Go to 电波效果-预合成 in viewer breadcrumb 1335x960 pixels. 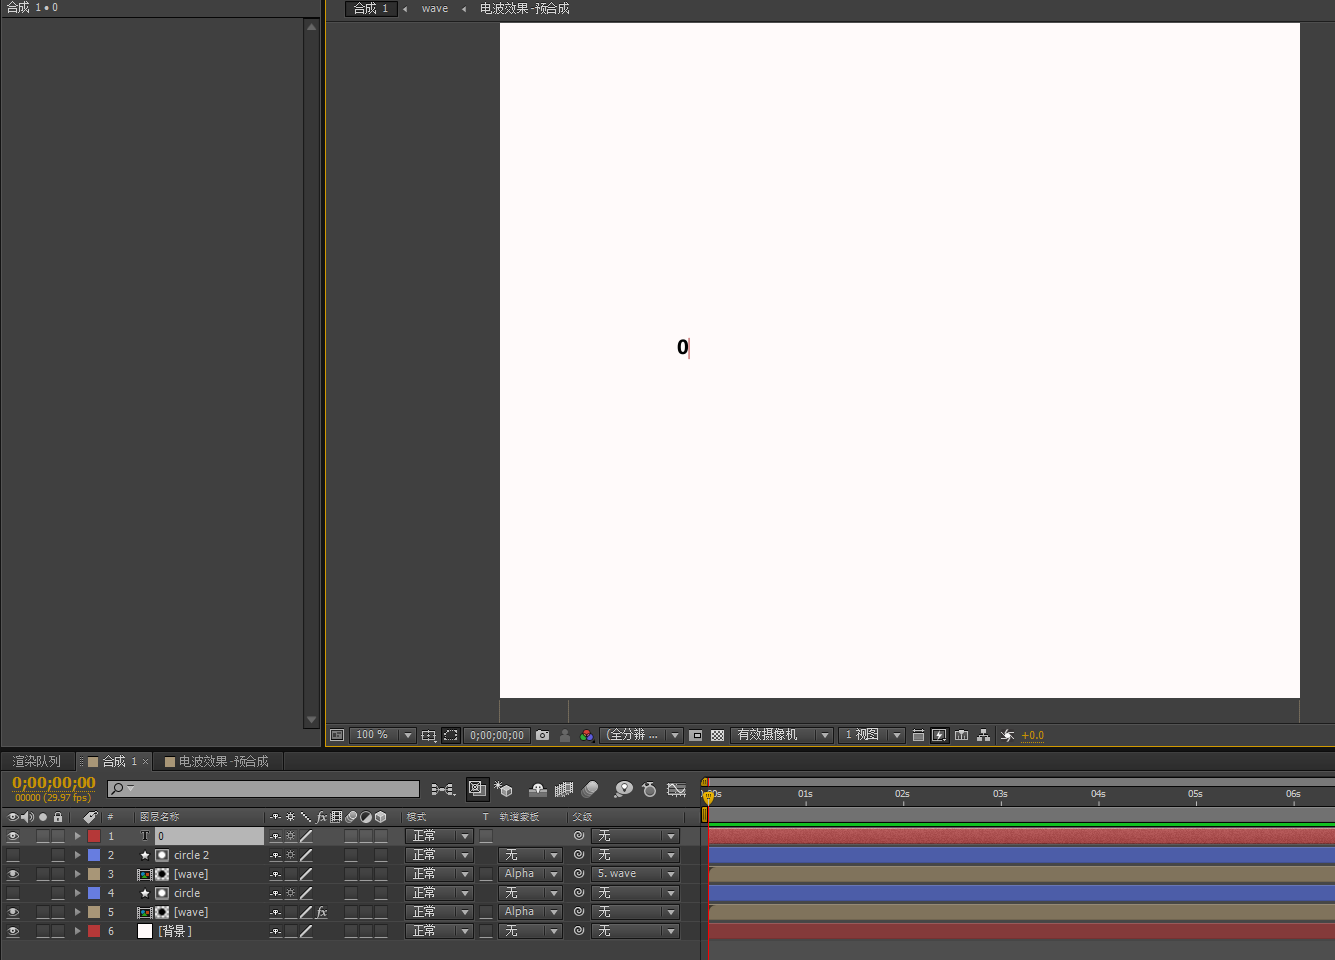coord(525,8)
